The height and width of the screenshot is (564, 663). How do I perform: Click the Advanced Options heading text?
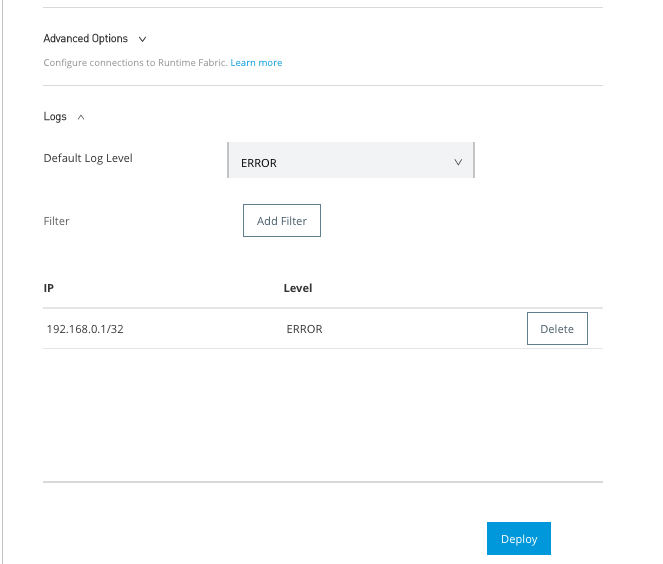[86, 39]
